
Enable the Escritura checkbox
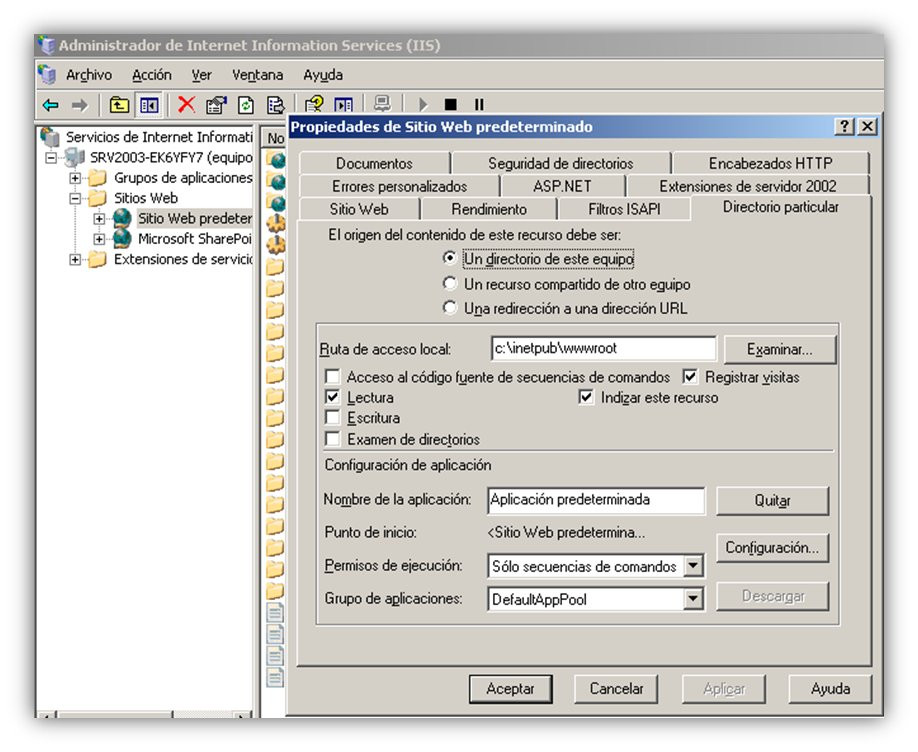(333, 418)
